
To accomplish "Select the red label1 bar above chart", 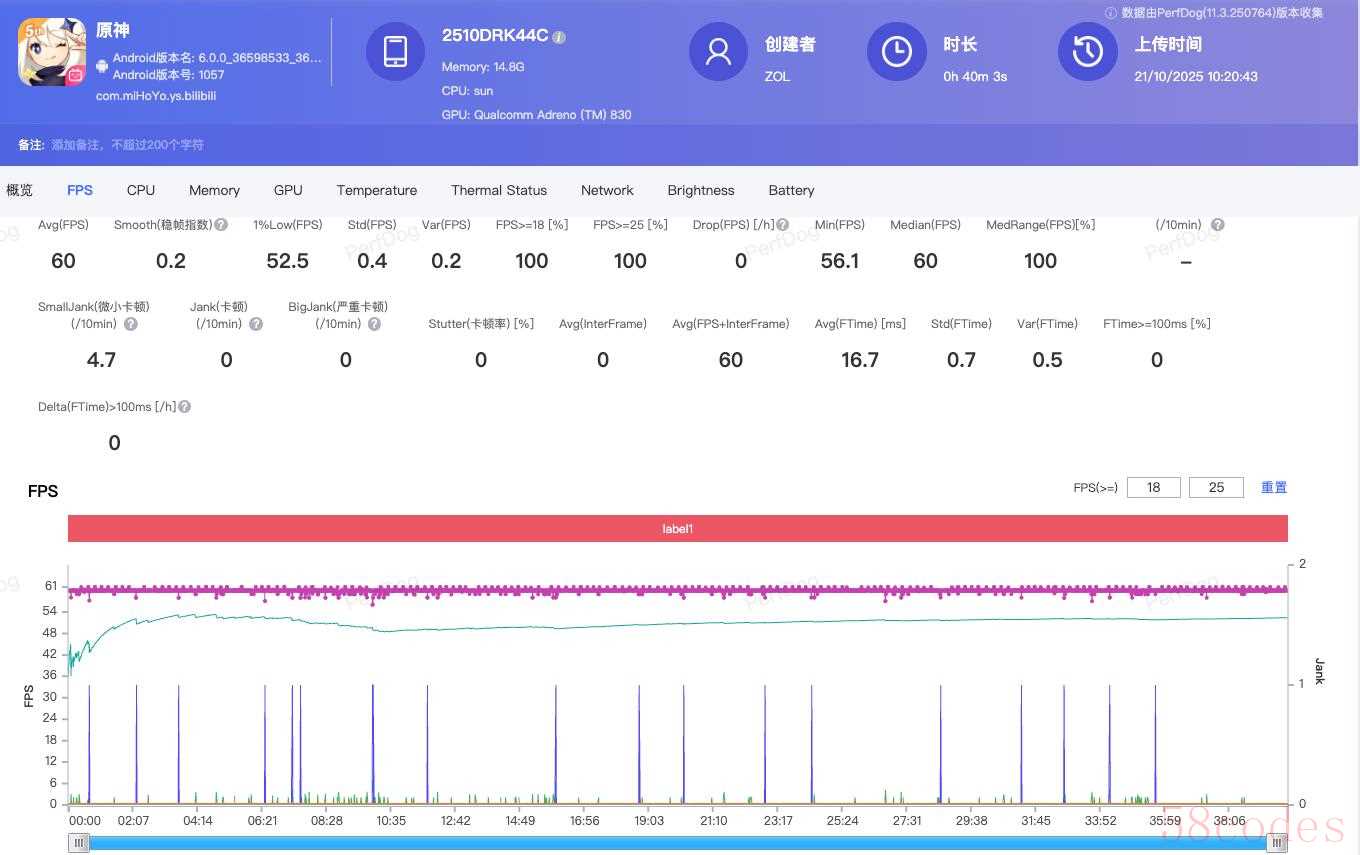I will coord(677,528).
